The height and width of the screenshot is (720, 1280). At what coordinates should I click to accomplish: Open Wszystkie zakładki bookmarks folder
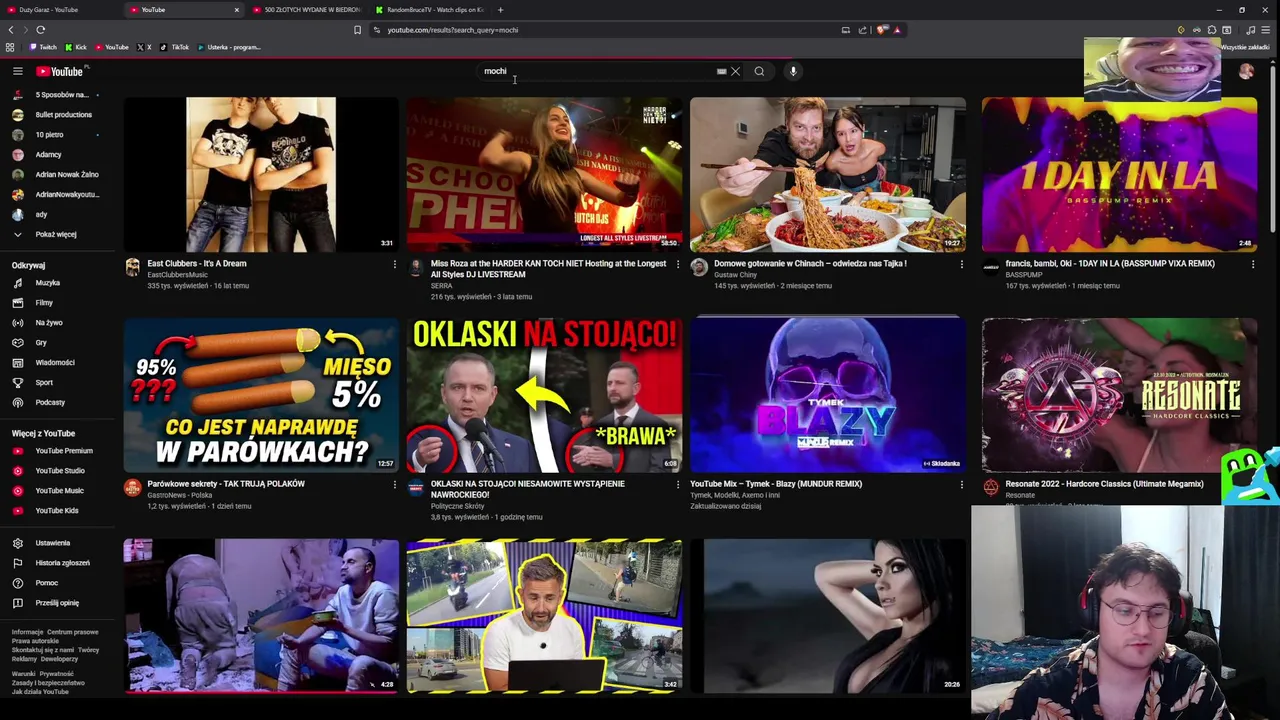point(1246,47)
